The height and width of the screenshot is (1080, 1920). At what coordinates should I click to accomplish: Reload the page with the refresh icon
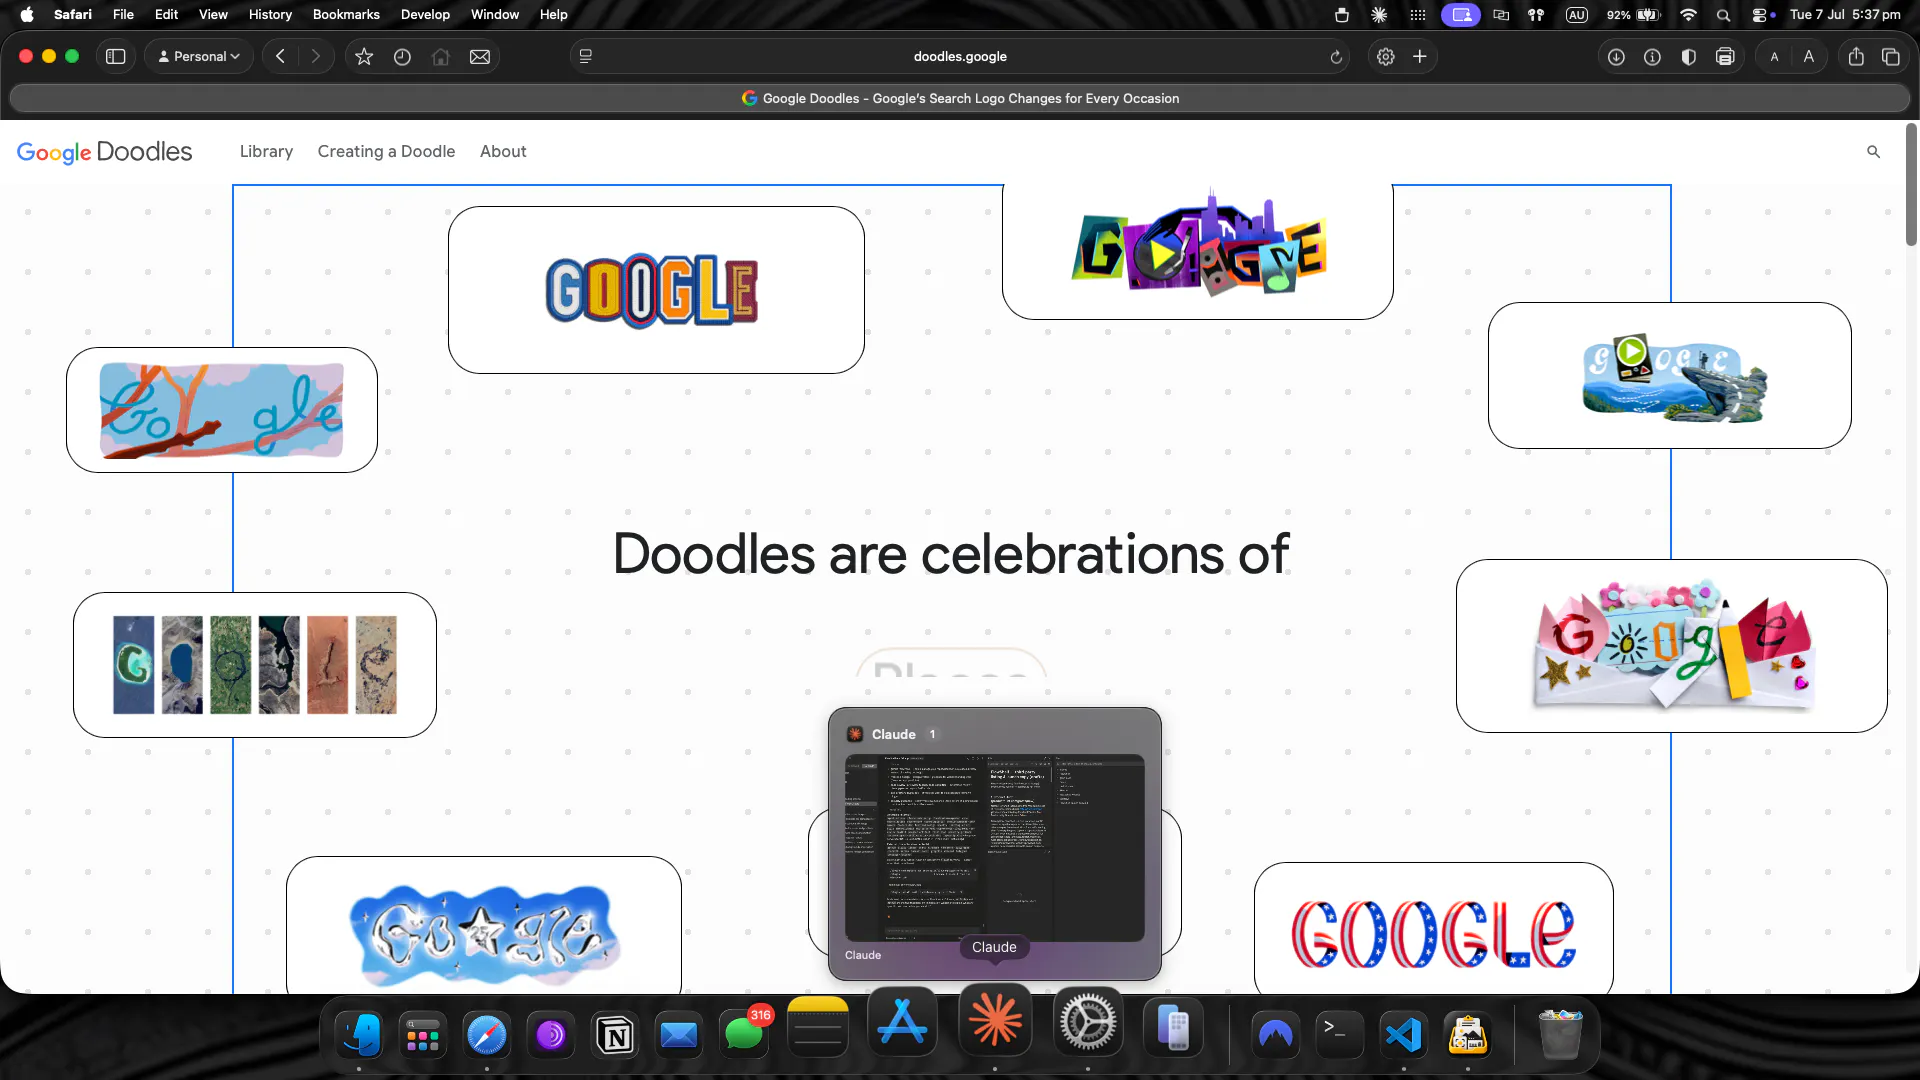click(1336, 57)
